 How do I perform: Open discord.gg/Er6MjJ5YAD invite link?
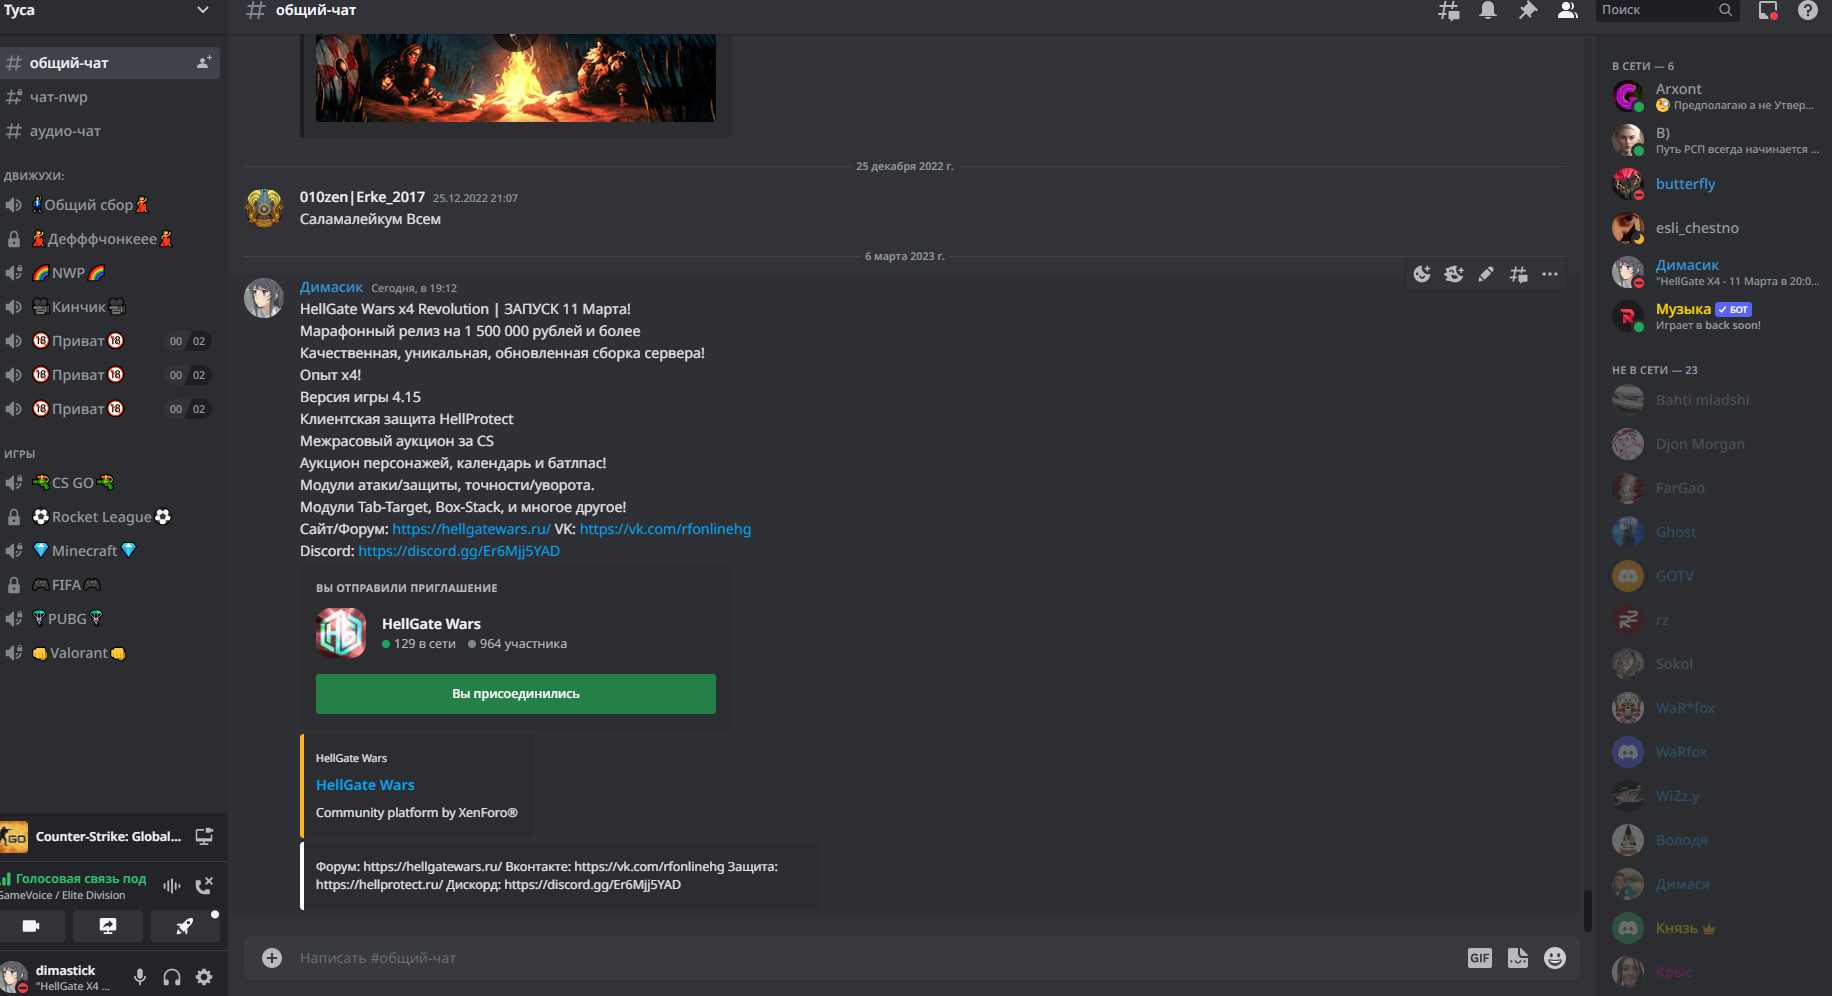coord(459,551)
